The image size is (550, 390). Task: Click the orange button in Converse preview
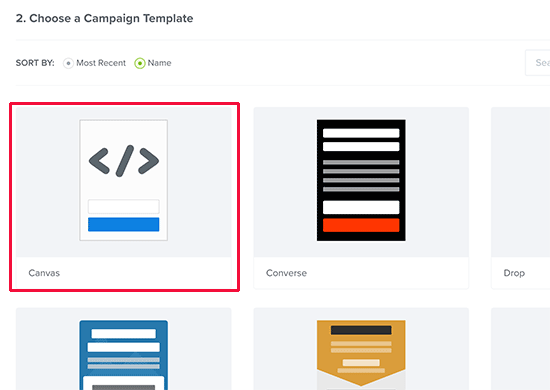coord(361,225)
